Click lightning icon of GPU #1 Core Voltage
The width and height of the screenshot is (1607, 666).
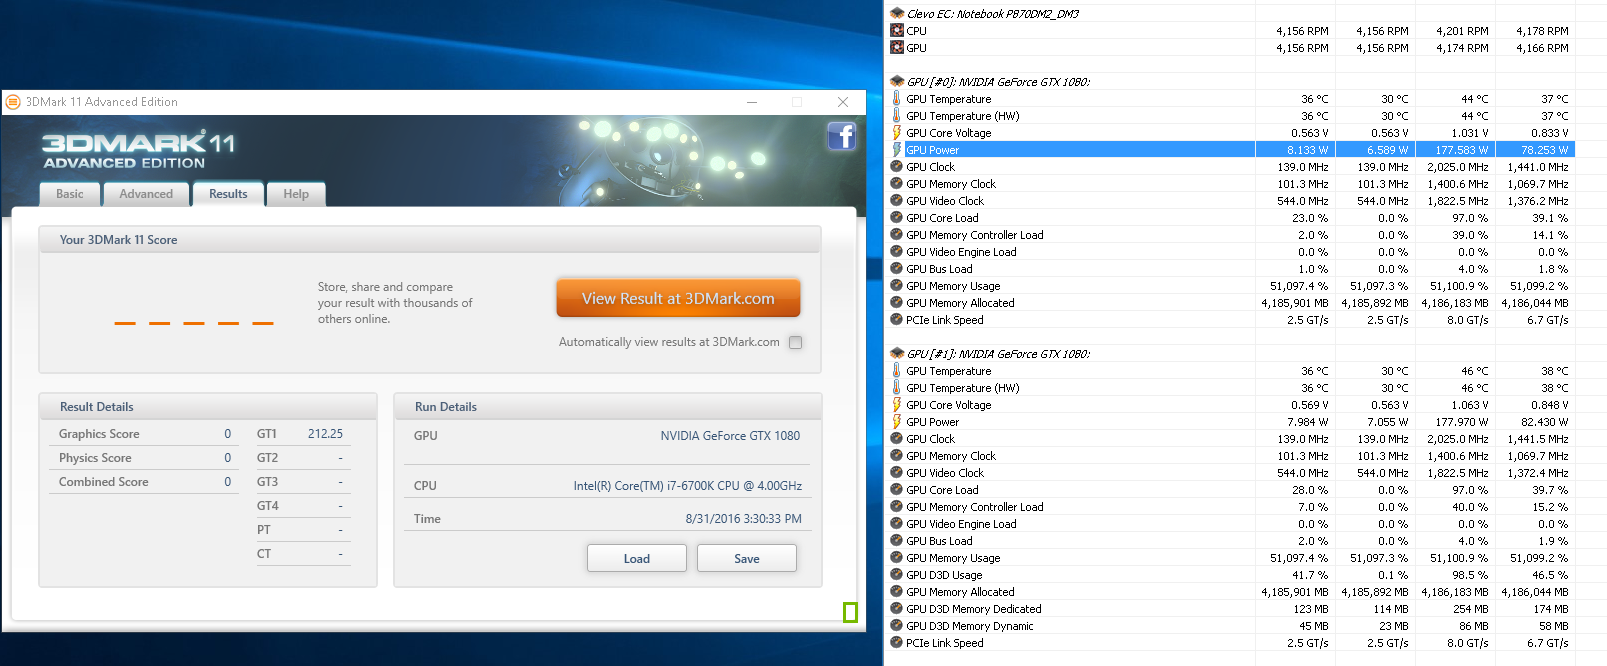(897, 405)
